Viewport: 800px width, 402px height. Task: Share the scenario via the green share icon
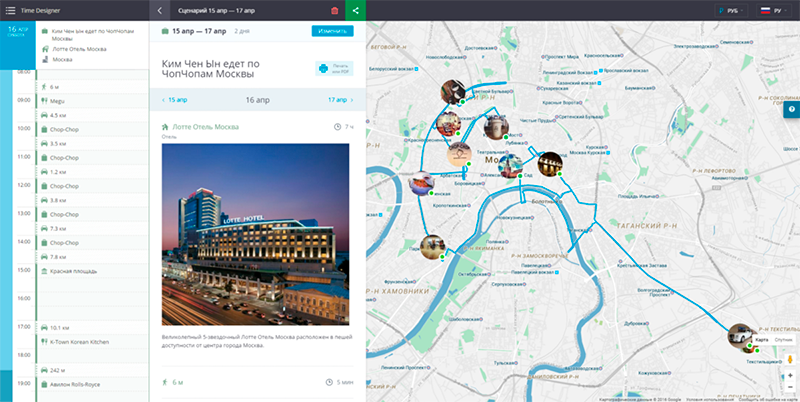pyautogui.click(x=355, y=10)
